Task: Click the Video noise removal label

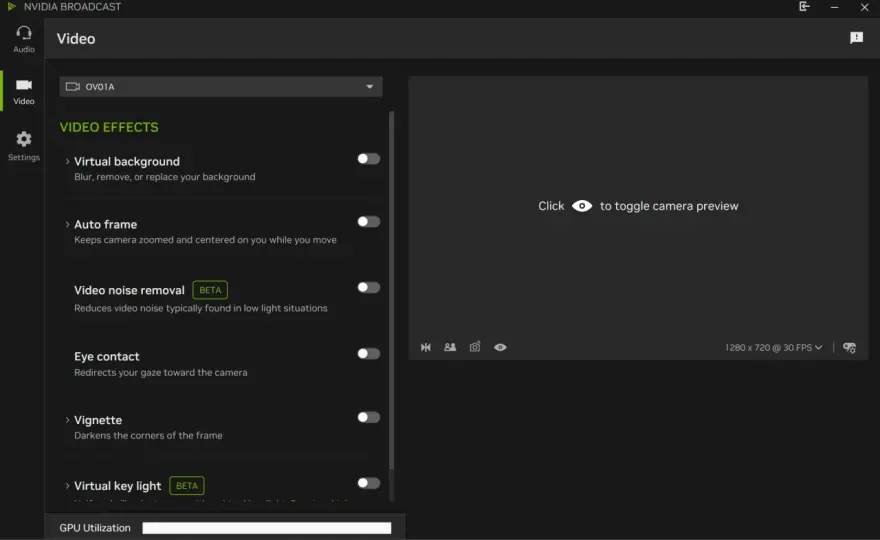Action: pos(129,290)
